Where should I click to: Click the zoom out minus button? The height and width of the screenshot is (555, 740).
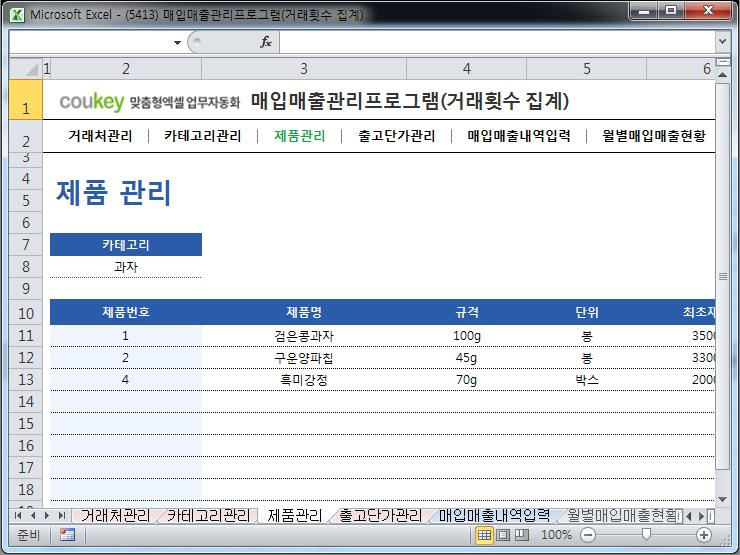(588, 535)
